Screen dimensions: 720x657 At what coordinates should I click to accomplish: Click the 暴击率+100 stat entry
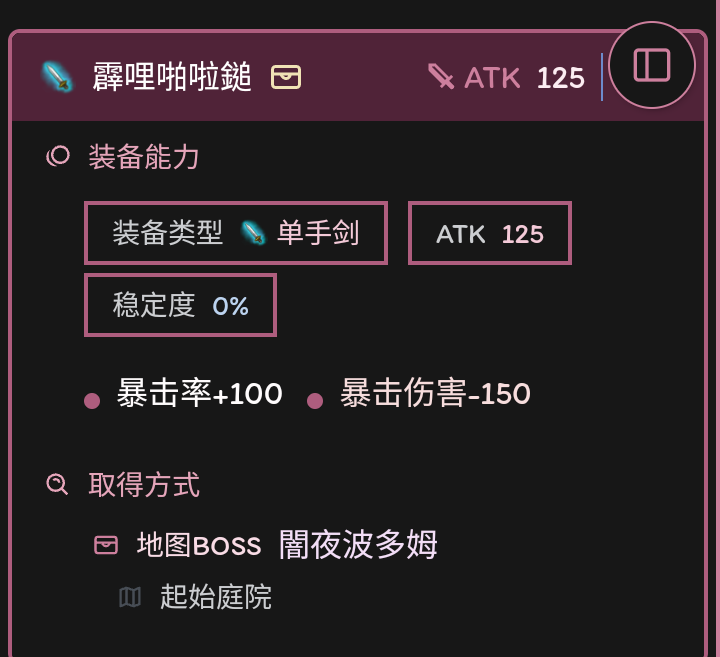[x=199, y=394]
